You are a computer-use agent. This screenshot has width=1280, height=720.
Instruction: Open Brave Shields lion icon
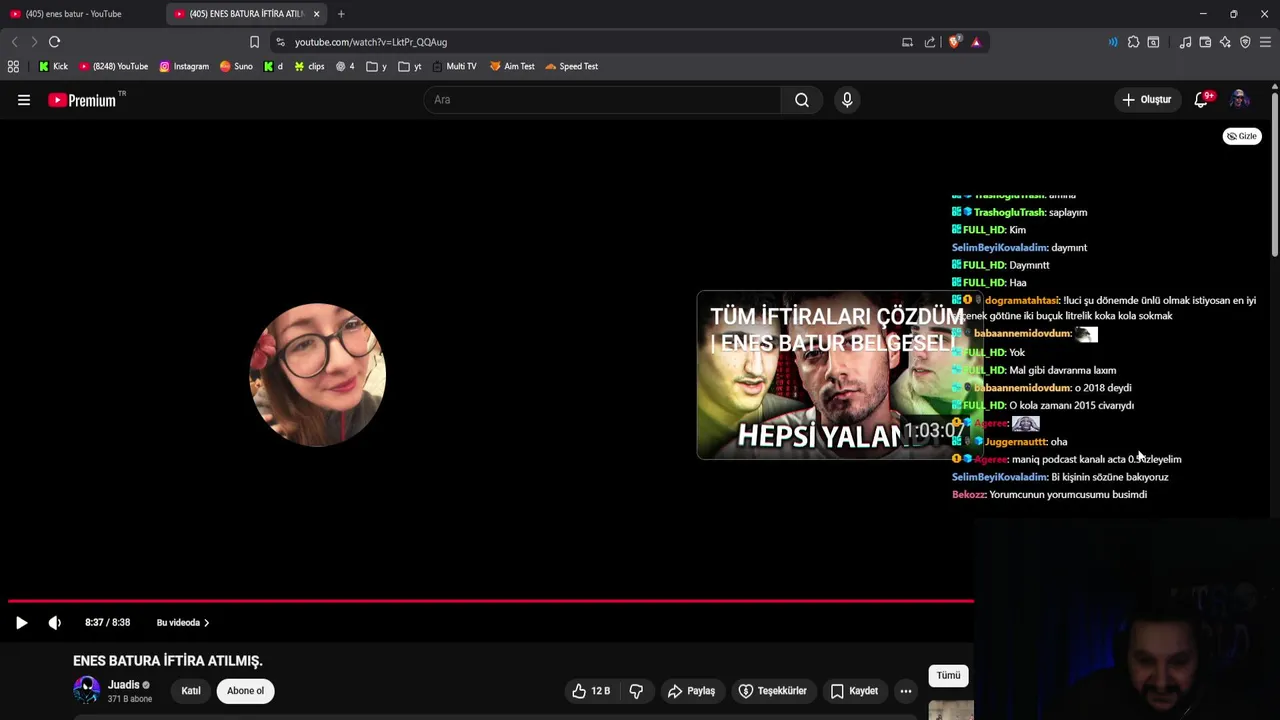click(x=955, y=42)
